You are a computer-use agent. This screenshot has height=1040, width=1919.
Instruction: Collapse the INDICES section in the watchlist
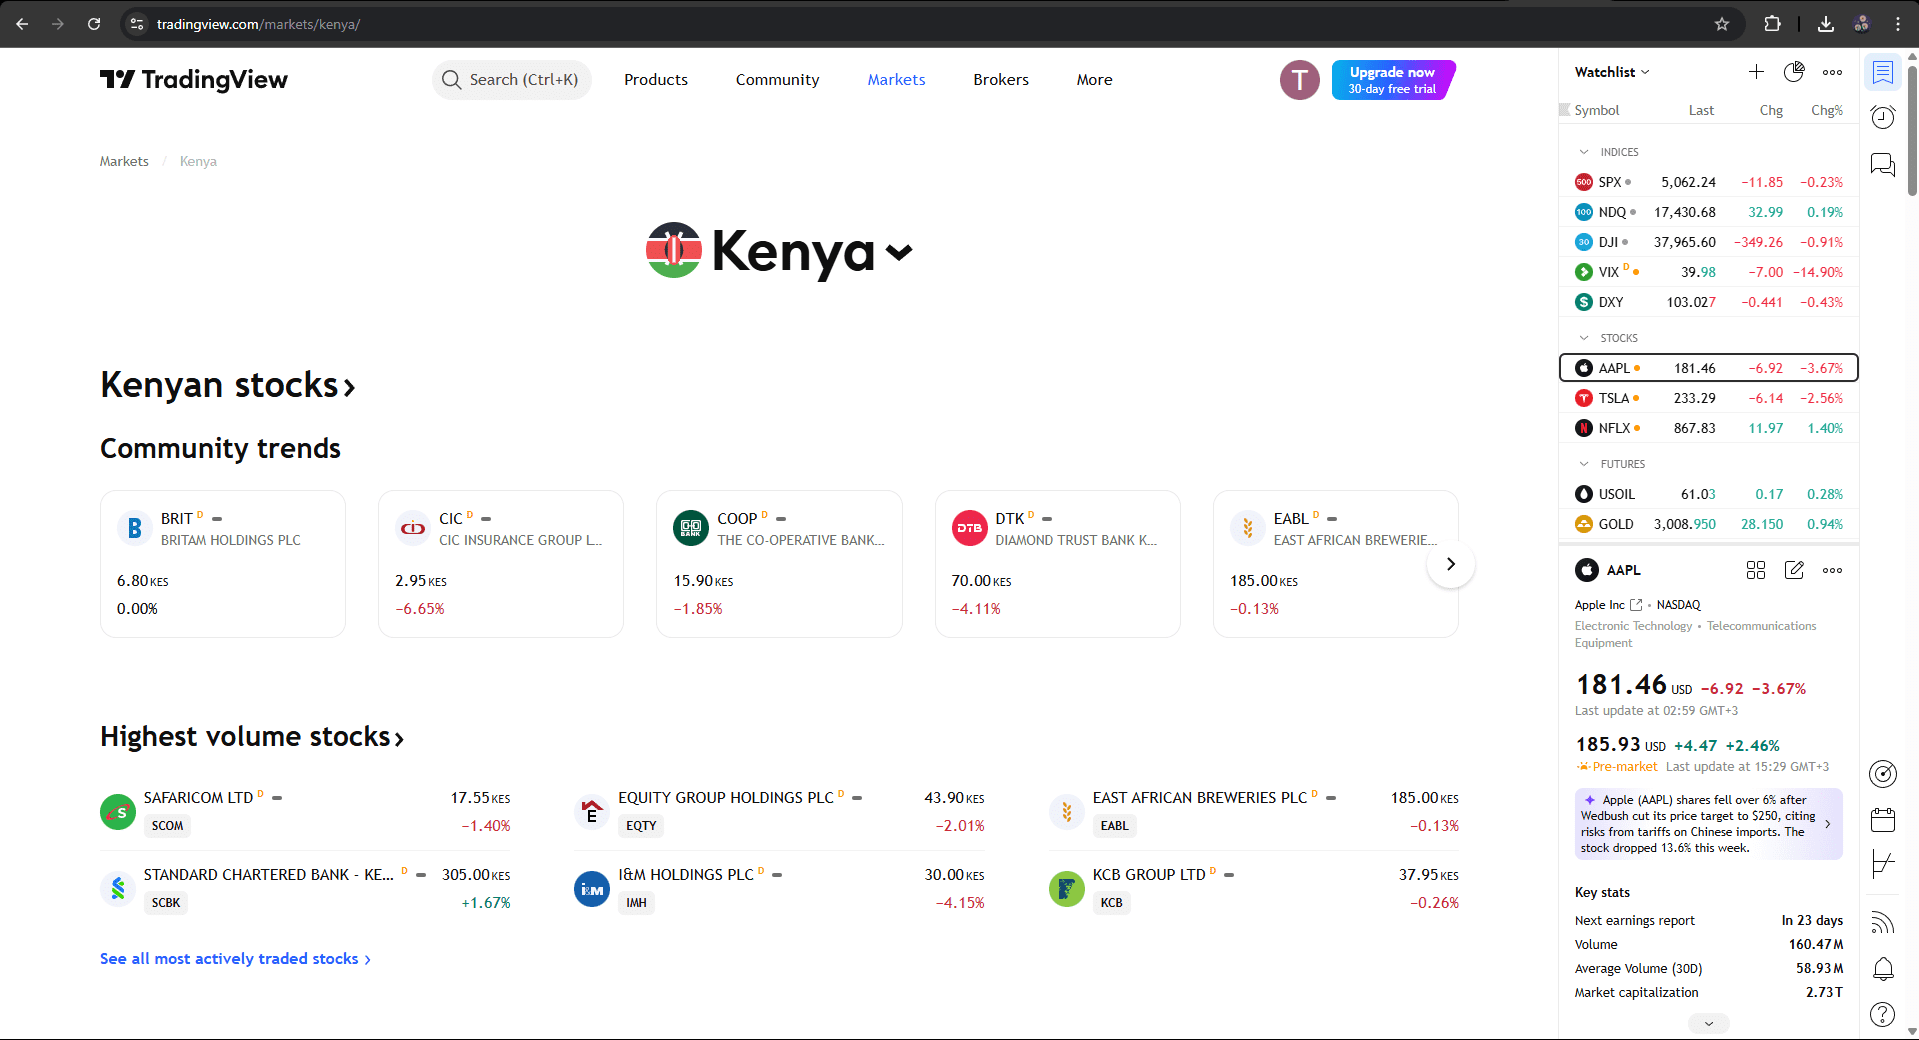[x=1583, y=151]
